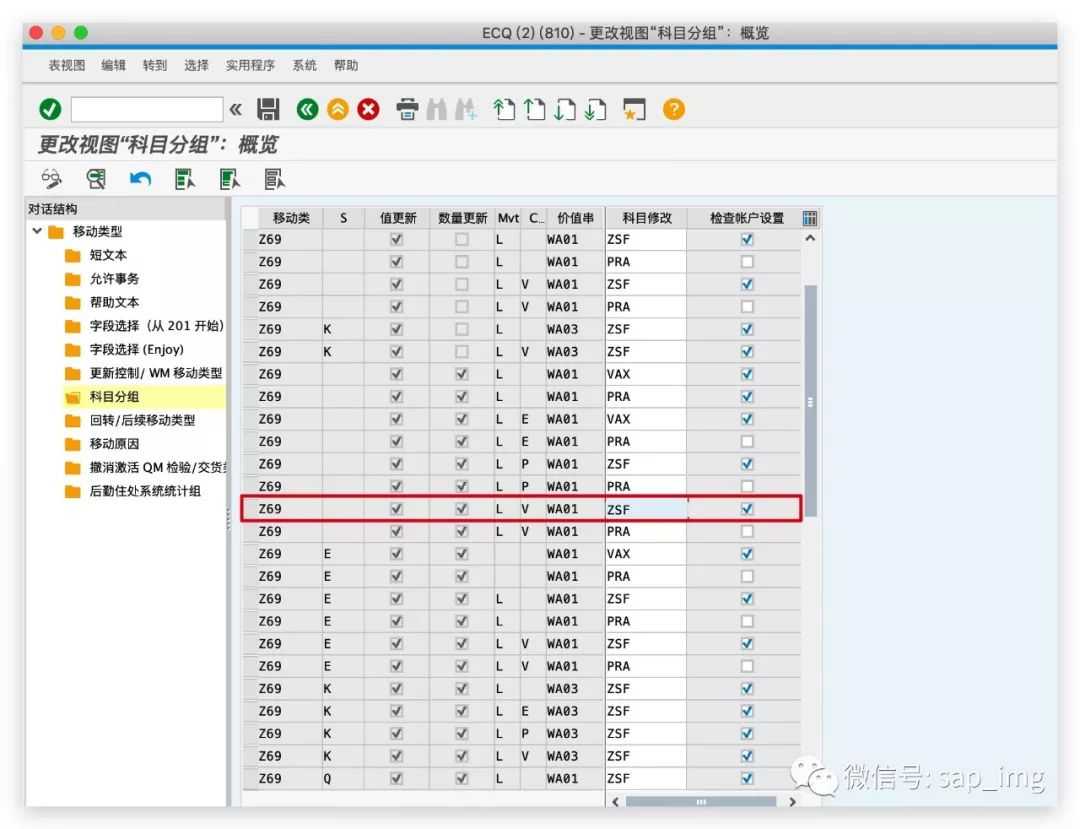Open the table column settings icon
Image resolution: width=1080 pixels, height=829 pixels.
pyautogui.click(x=810, y=218)
